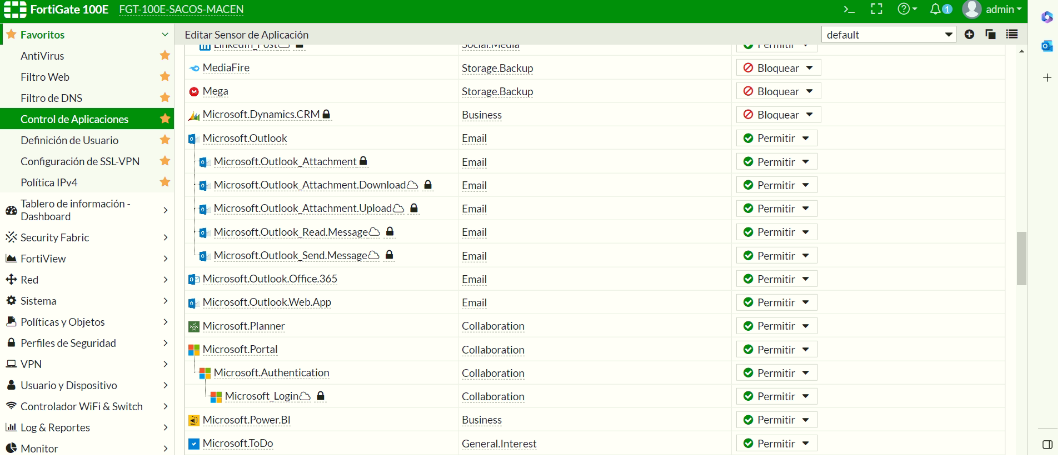Toggle the star next to Política IPv4
1058x455 pixels.
coord(165,183)
